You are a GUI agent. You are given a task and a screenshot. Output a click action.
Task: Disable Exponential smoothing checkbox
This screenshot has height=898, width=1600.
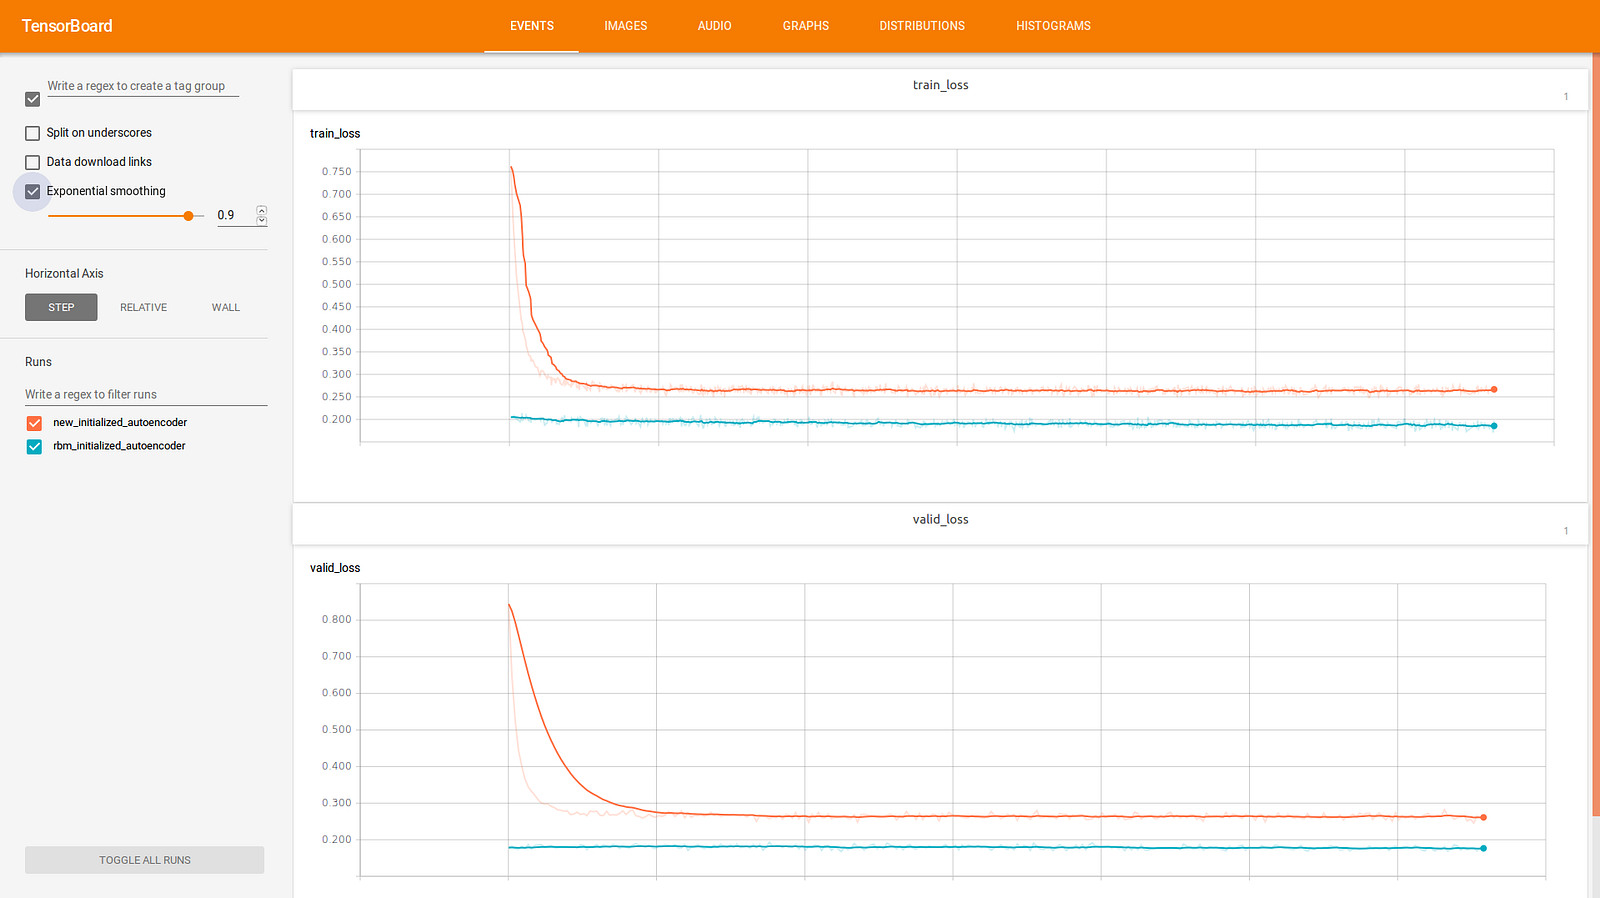[x=33, y=191]
